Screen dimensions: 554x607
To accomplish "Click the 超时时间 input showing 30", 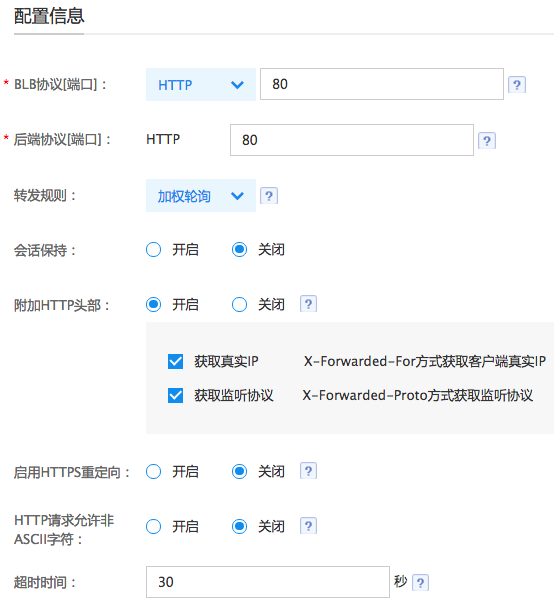I will click(x=268, y=582).
